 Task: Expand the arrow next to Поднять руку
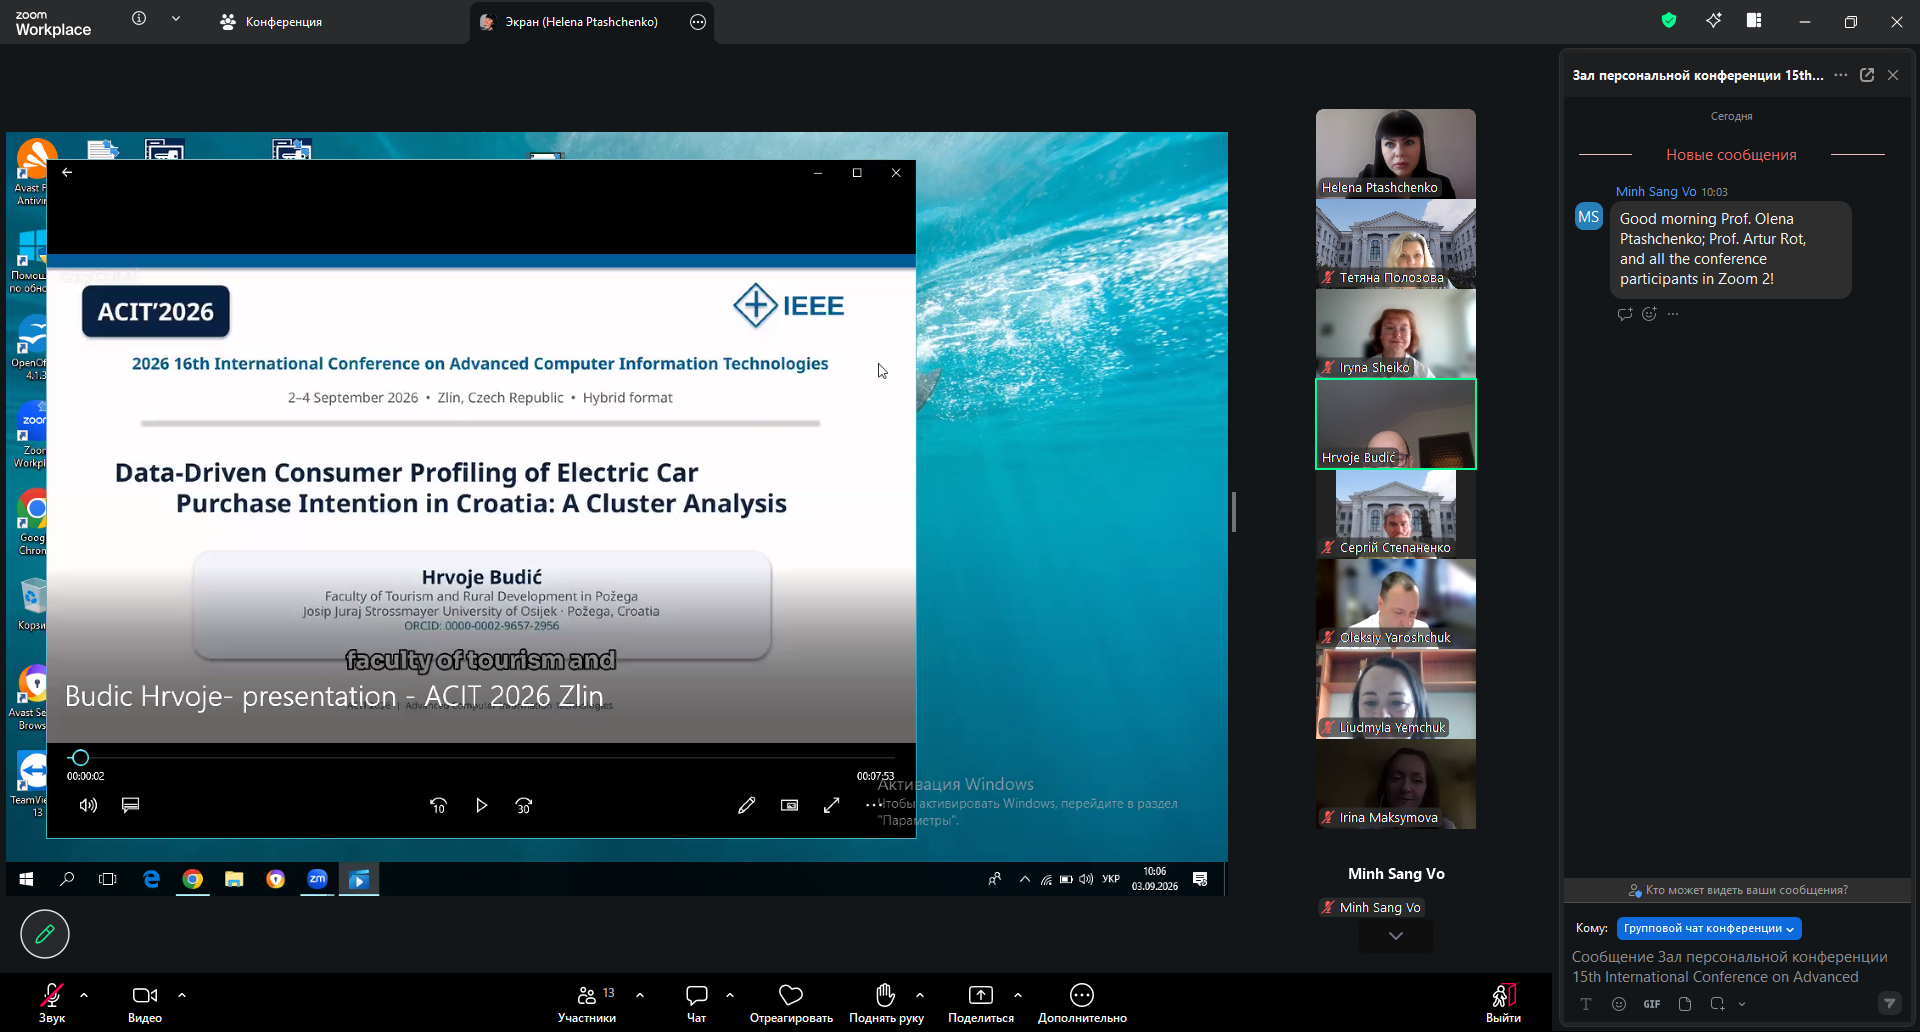(x=920, y=995)
